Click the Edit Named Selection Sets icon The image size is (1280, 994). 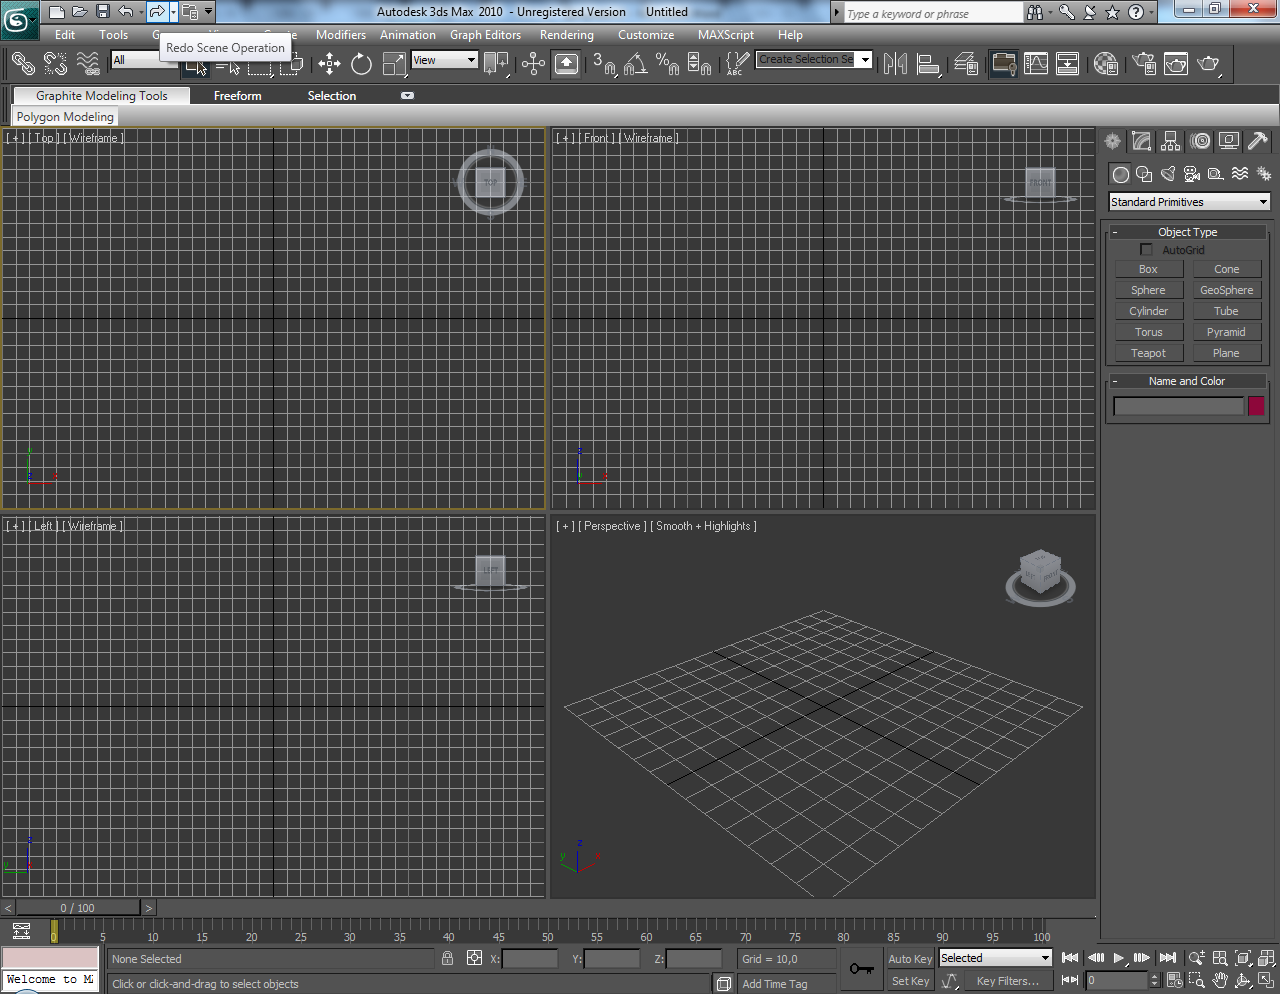point(736,64)
